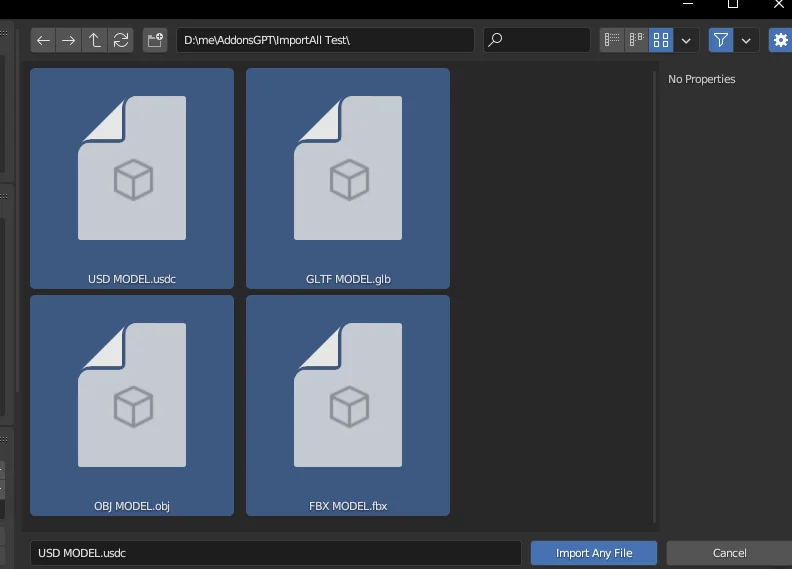
Task: Switch to vertical list display mode
Action: (x=612, y=40)
